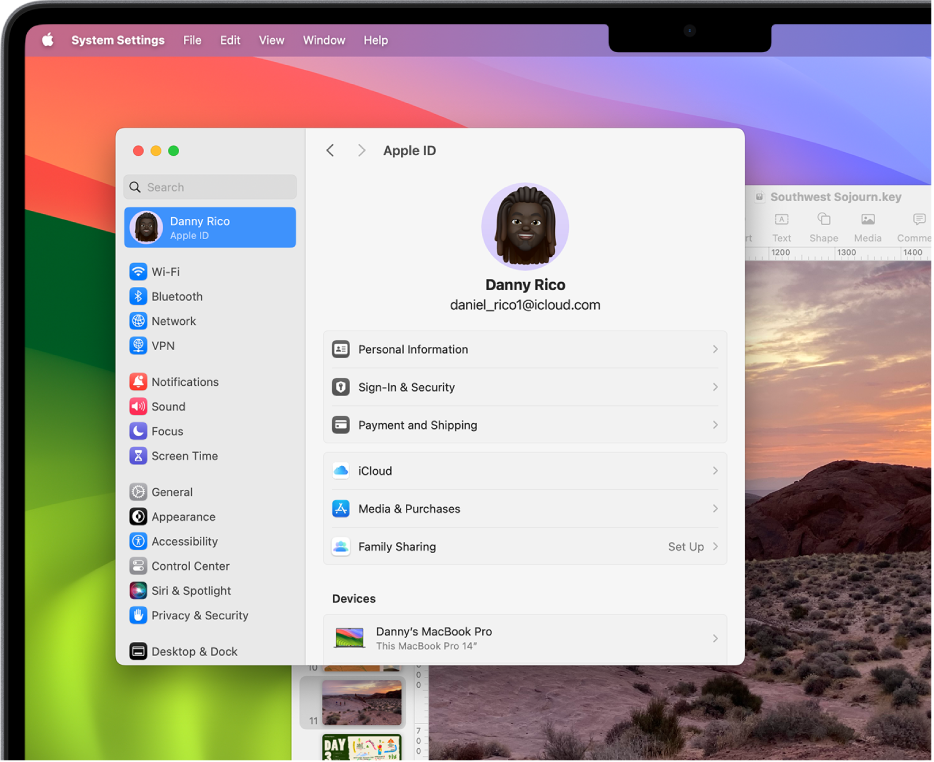Open Siri & Spotlight settings
934x762 pixels.
[190, 591]
